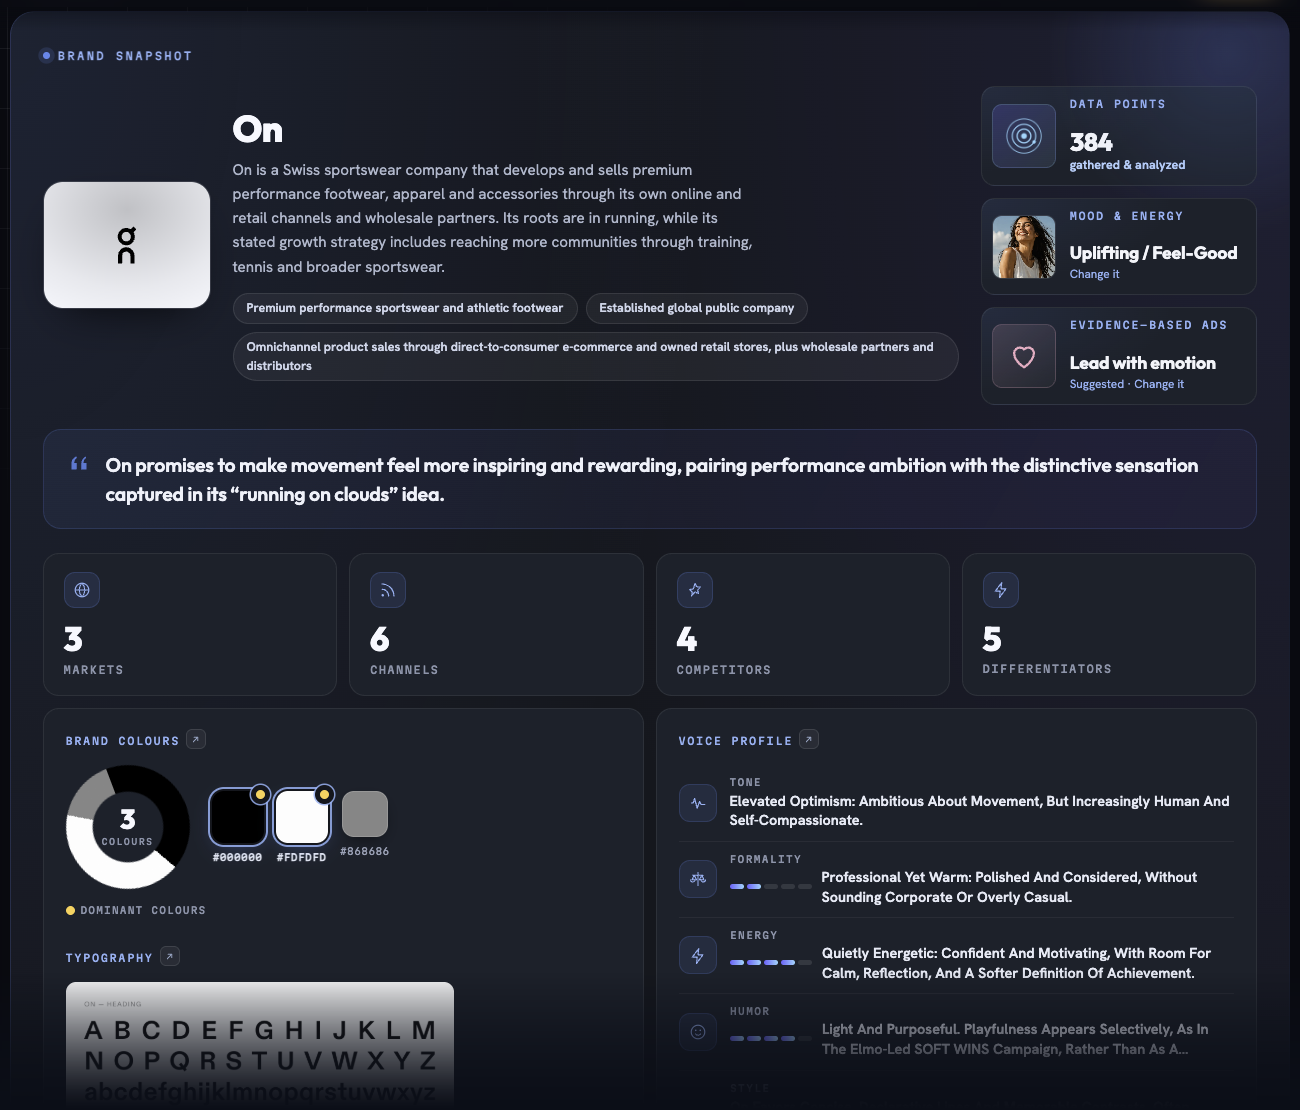Open the 3 Markets card
Viewport: 1300px width, 1110px height.
click(190, 624)
